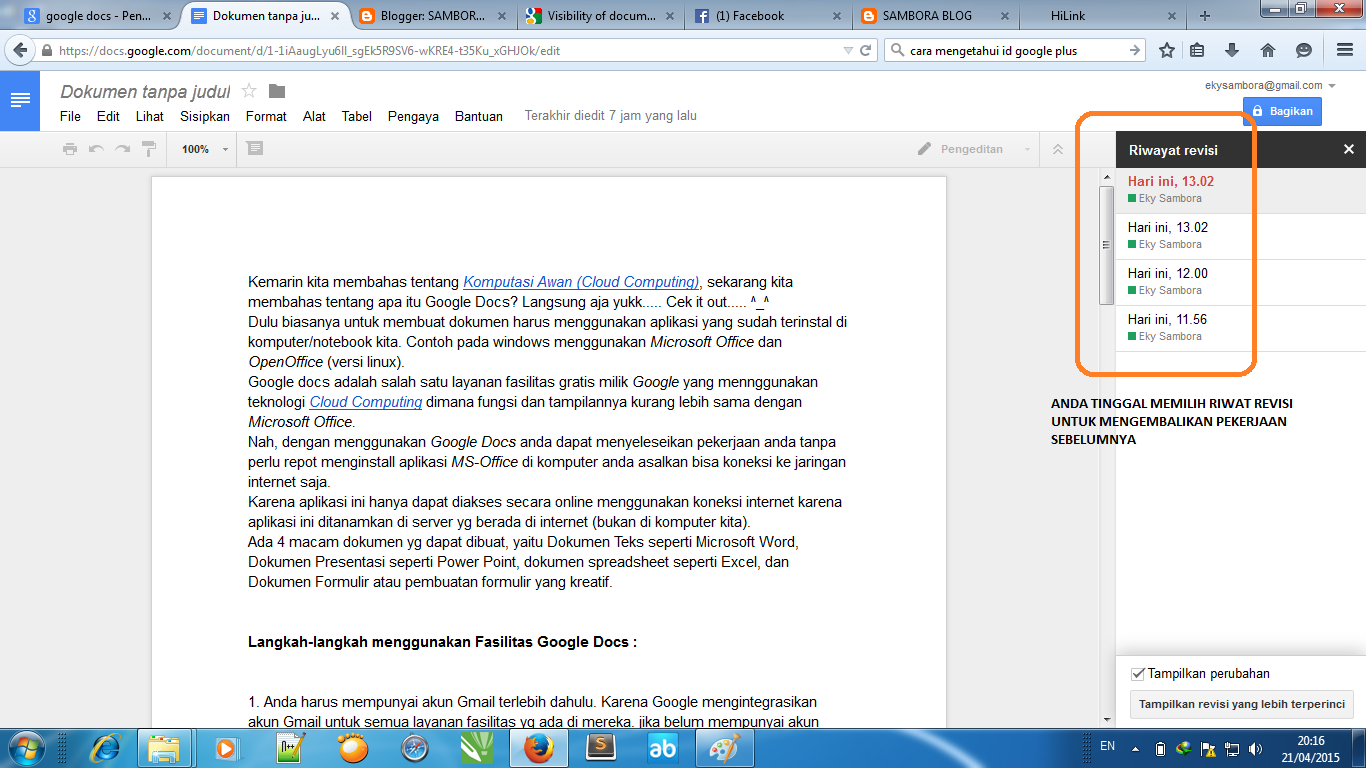This screenshot has width=1366, height=768.
Task: Open the Firefox downloads arrow icon
Action: click(x=1232, y=50)
